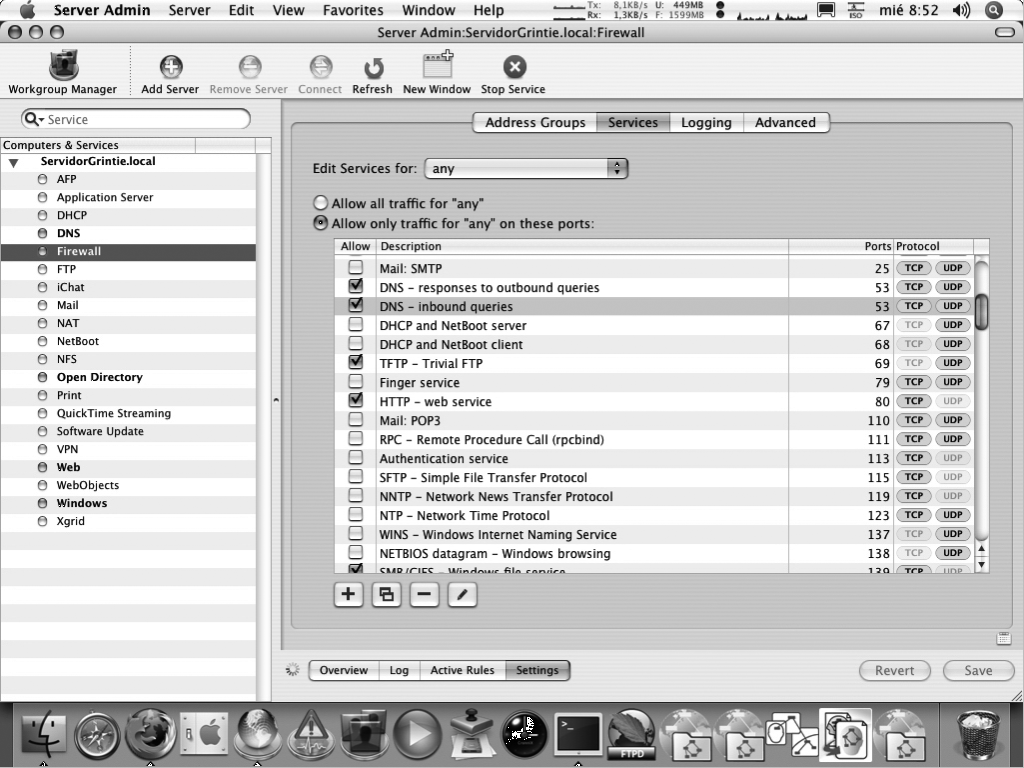Edit selected service with pencil button
The image size is (1024, 768).
pyautogui.click(x=462, y=595)
